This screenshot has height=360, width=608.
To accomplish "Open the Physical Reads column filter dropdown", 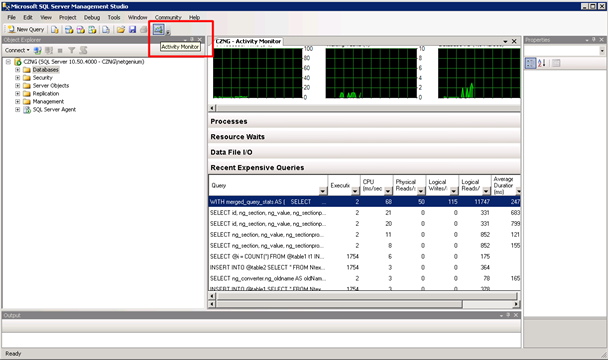I will click(421, 191).
